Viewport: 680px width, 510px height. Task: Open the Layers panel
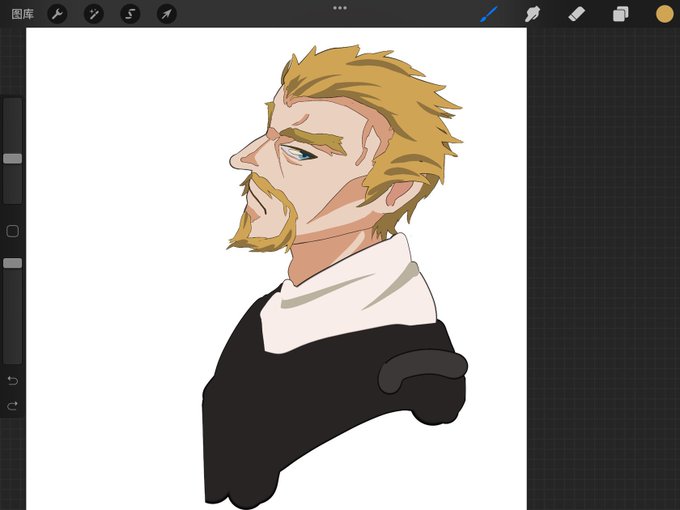coord(621,14)
